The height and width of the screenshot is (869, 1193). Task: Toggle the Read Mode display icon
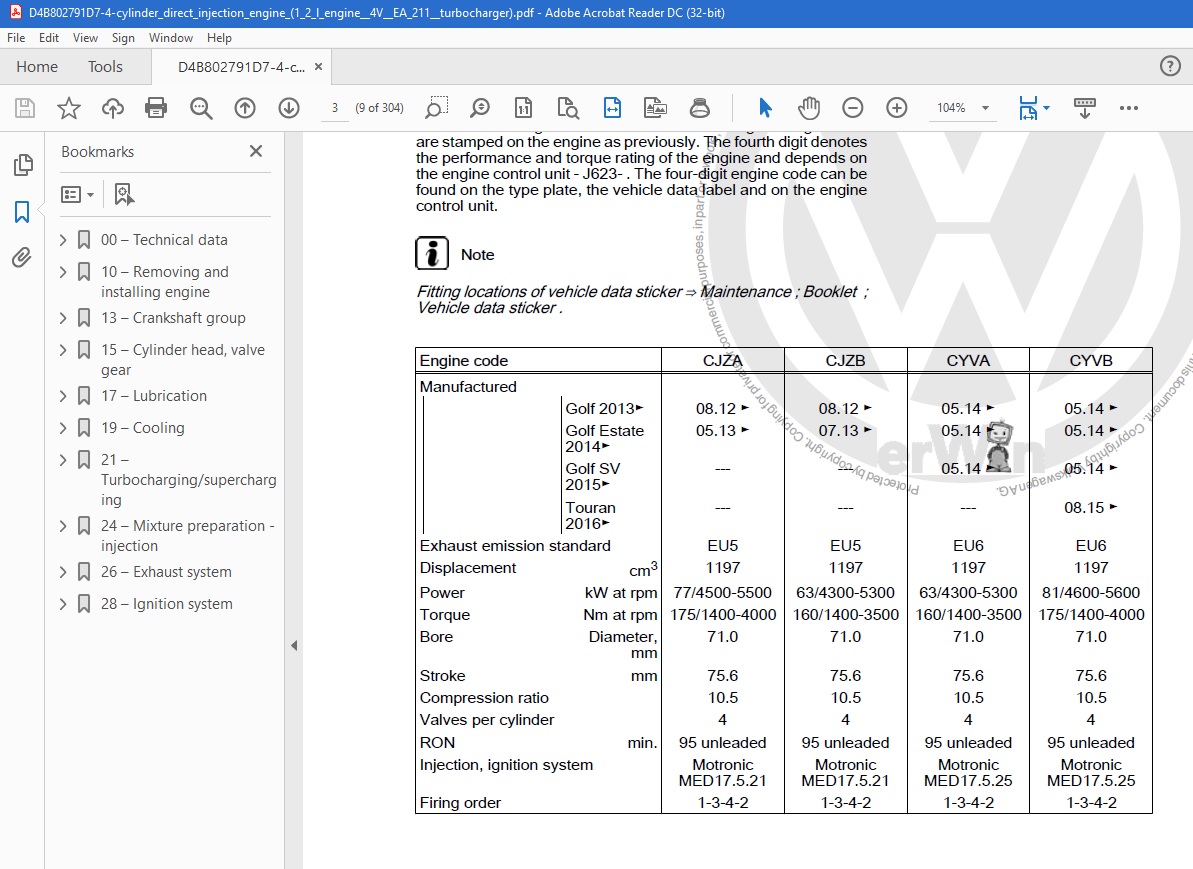[1084, 107]
